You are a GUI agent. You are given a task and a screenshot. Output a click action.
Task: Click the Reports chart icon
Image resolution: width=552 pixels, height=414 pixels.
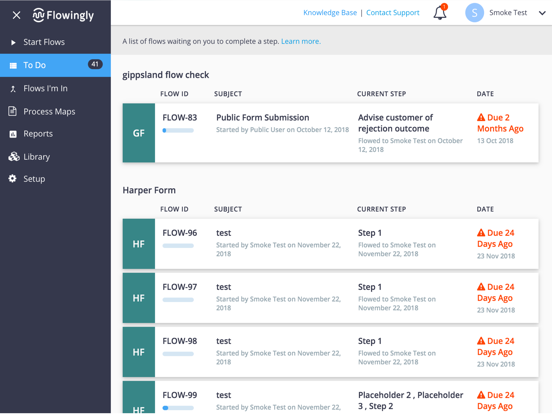tap(13, 134)
